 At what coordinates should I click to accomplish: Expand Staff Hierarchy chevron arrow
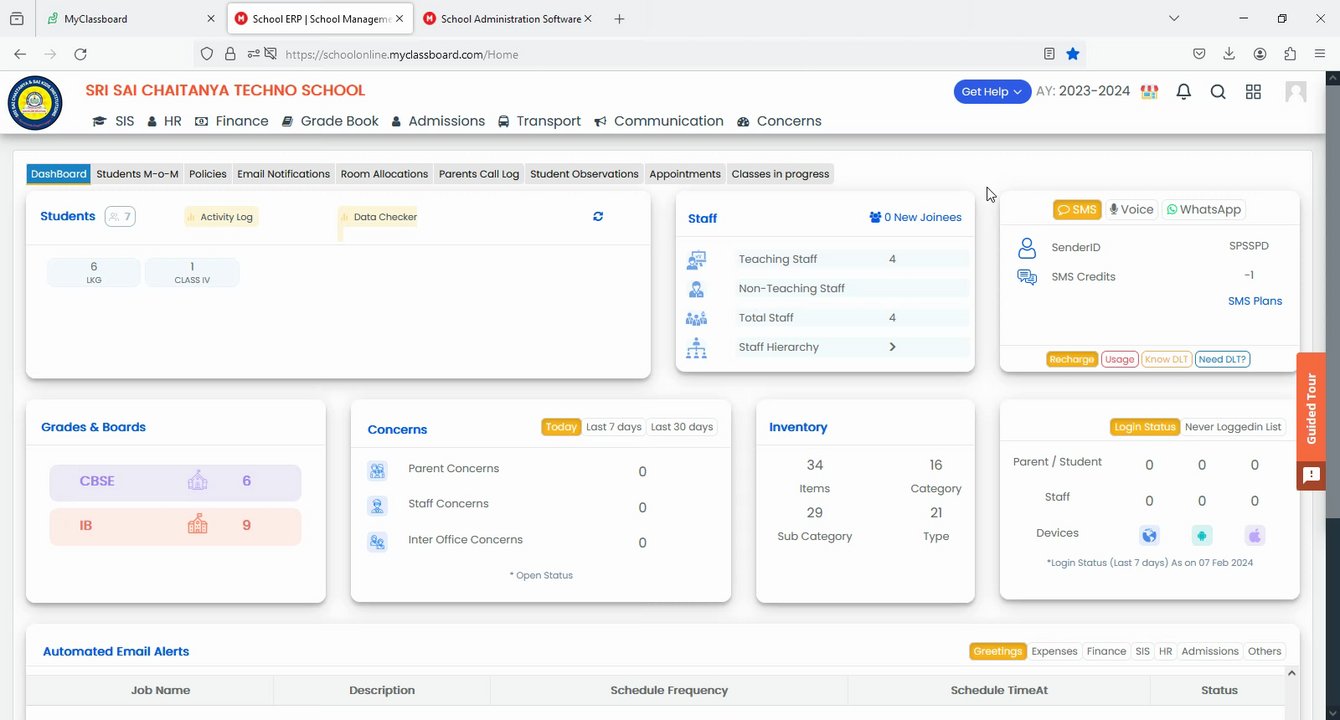point(892,347)
